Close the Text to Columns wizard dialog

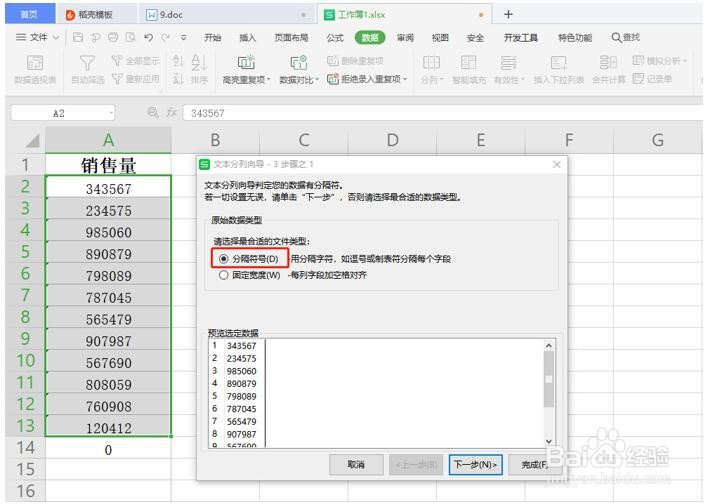coord(557,164)
